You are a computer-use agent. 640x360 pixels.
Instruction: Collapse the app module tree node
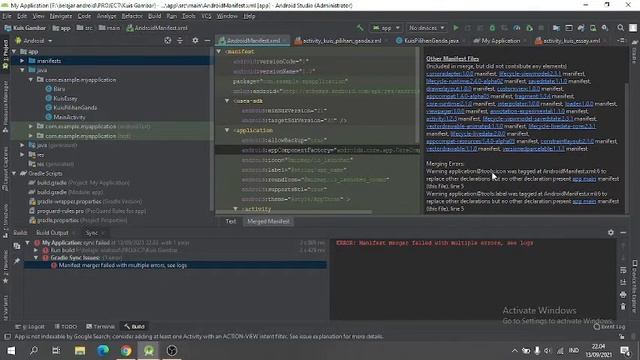pos(14,51)
